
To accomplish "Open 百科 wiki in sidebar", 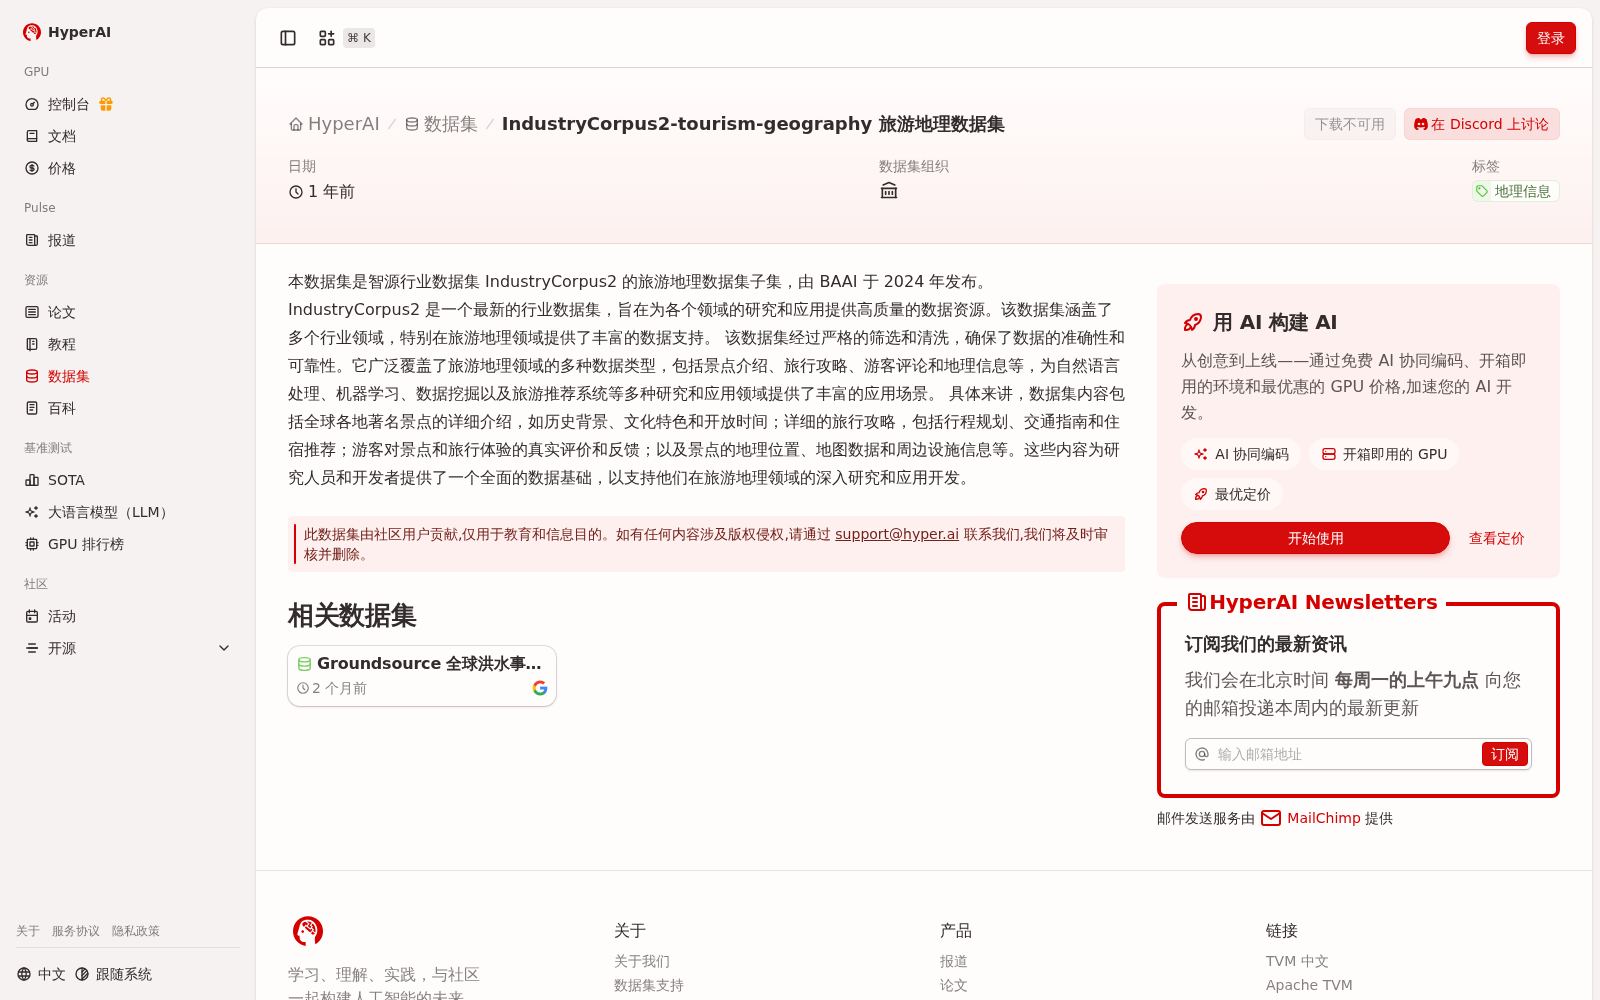I will tap(128, 408).
